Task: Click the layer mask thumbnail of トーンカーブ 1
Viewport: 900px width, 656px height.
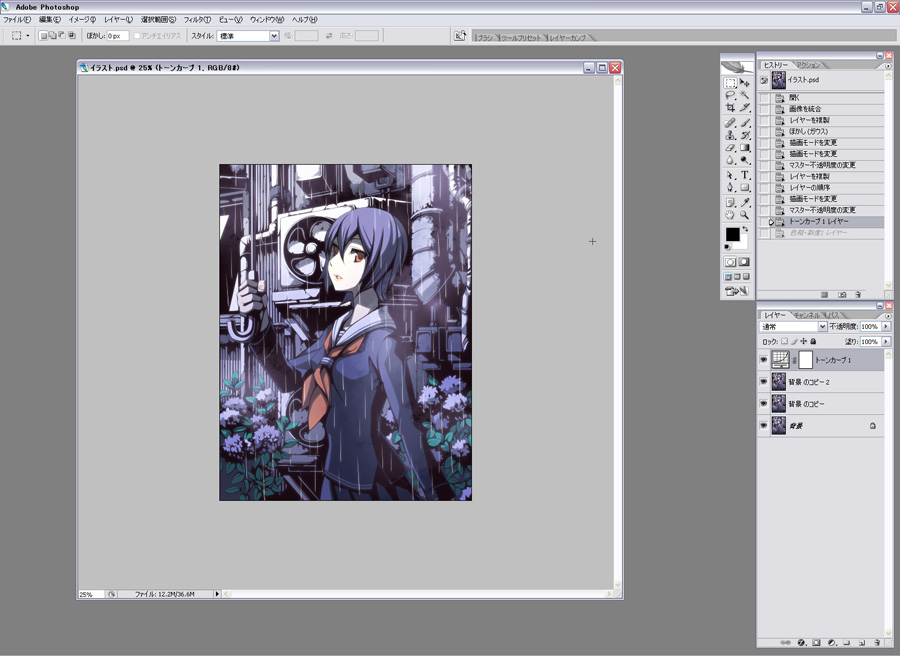Action: coord(805,360)
